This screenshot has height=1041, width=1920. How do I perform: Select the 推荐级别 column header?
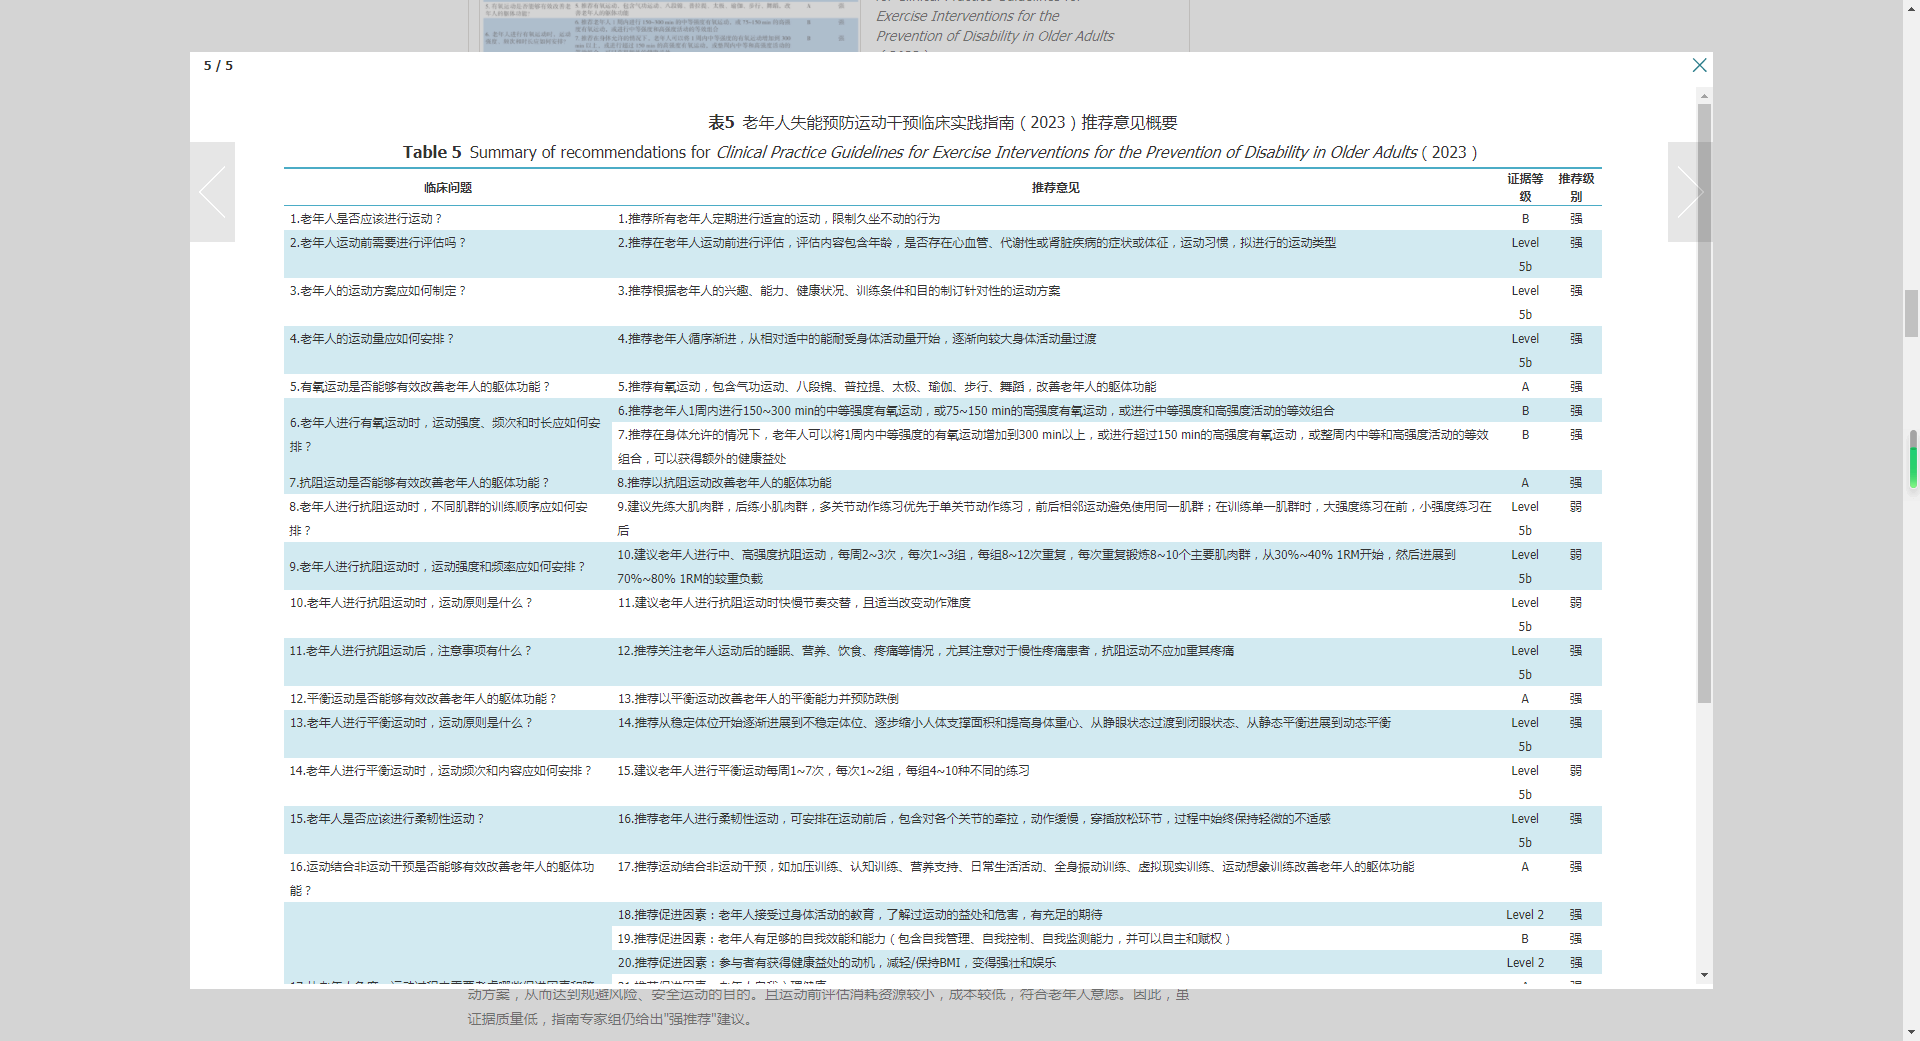tap(1576, 188)
